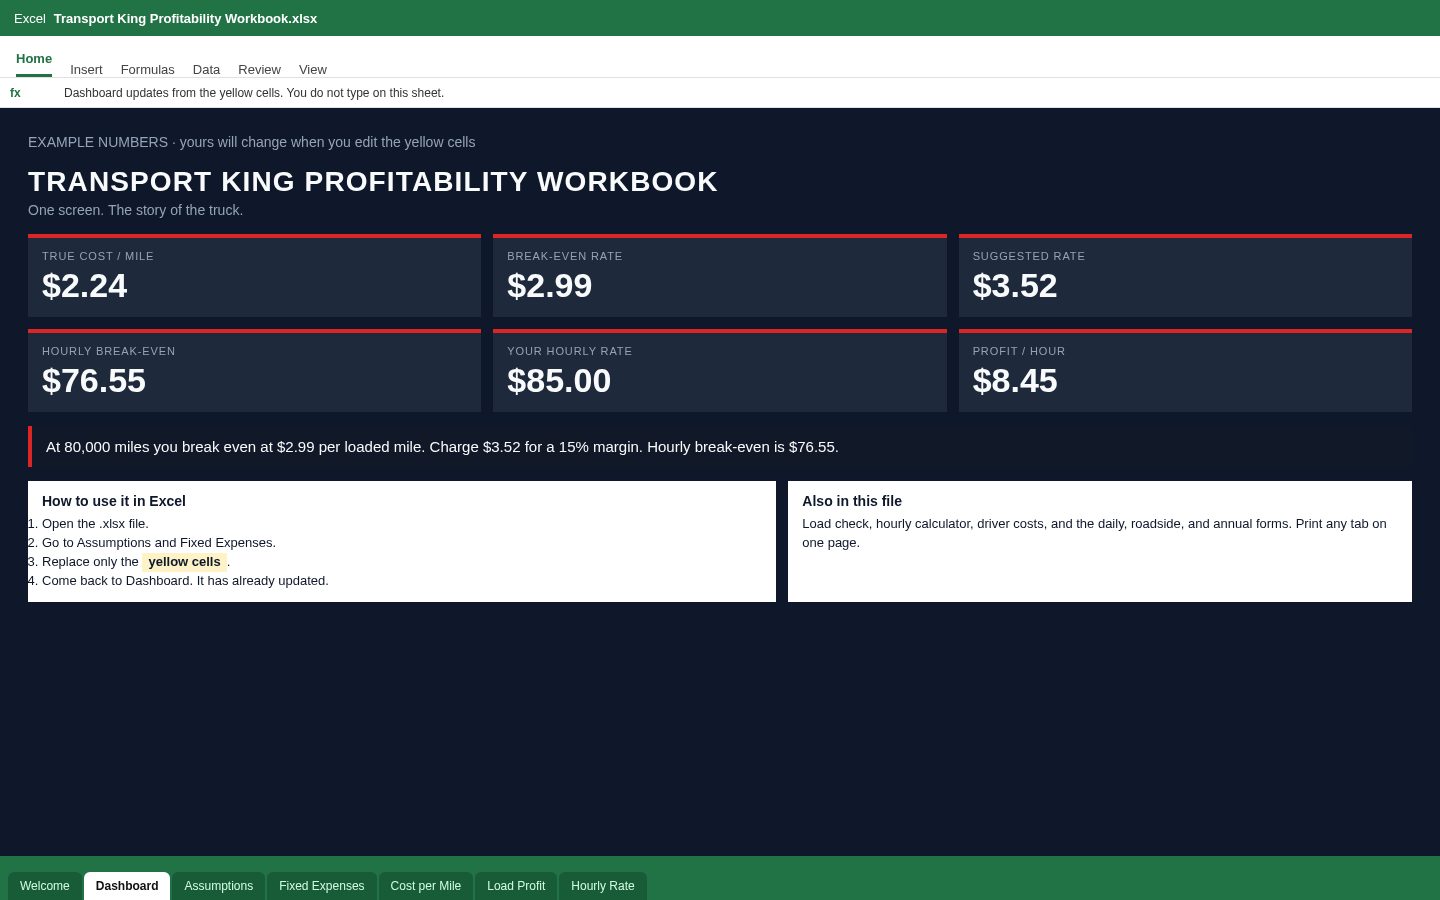Open the Insert ribbon tab
Screen dimensions: 1440x900
tap(86, 70)
